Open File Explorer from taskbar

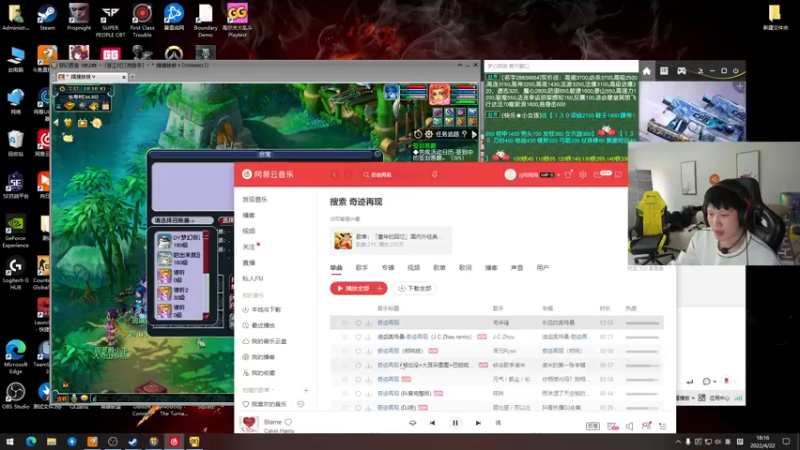[x=51, y=441]
